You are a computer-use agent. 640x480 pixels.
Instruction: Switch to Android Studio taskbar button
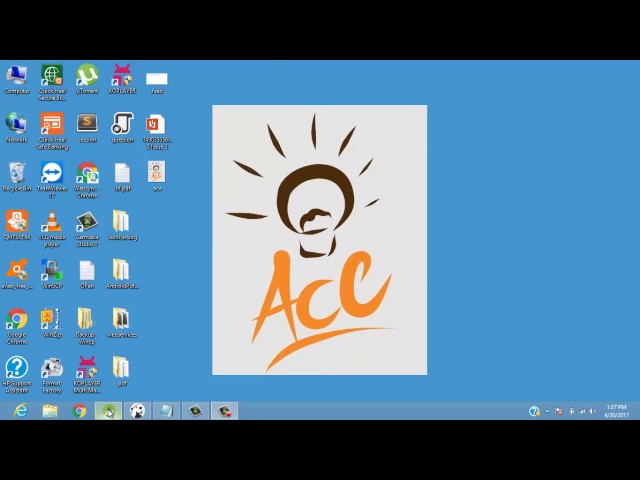tap(108, 411)
